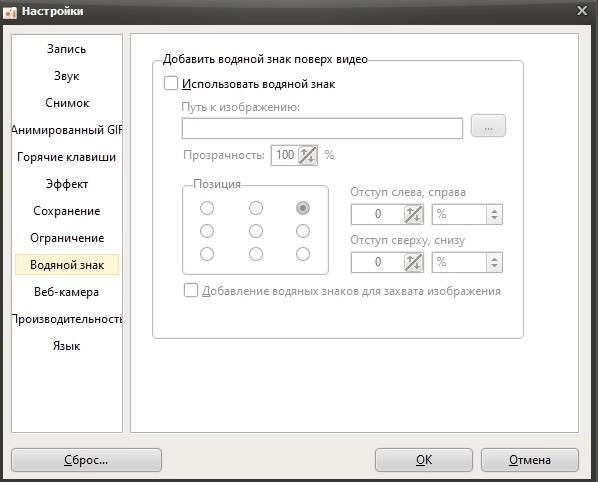This screenshot has height=482, width=598.
Task: Click the Отмена button
Action: tap(530, 460)
